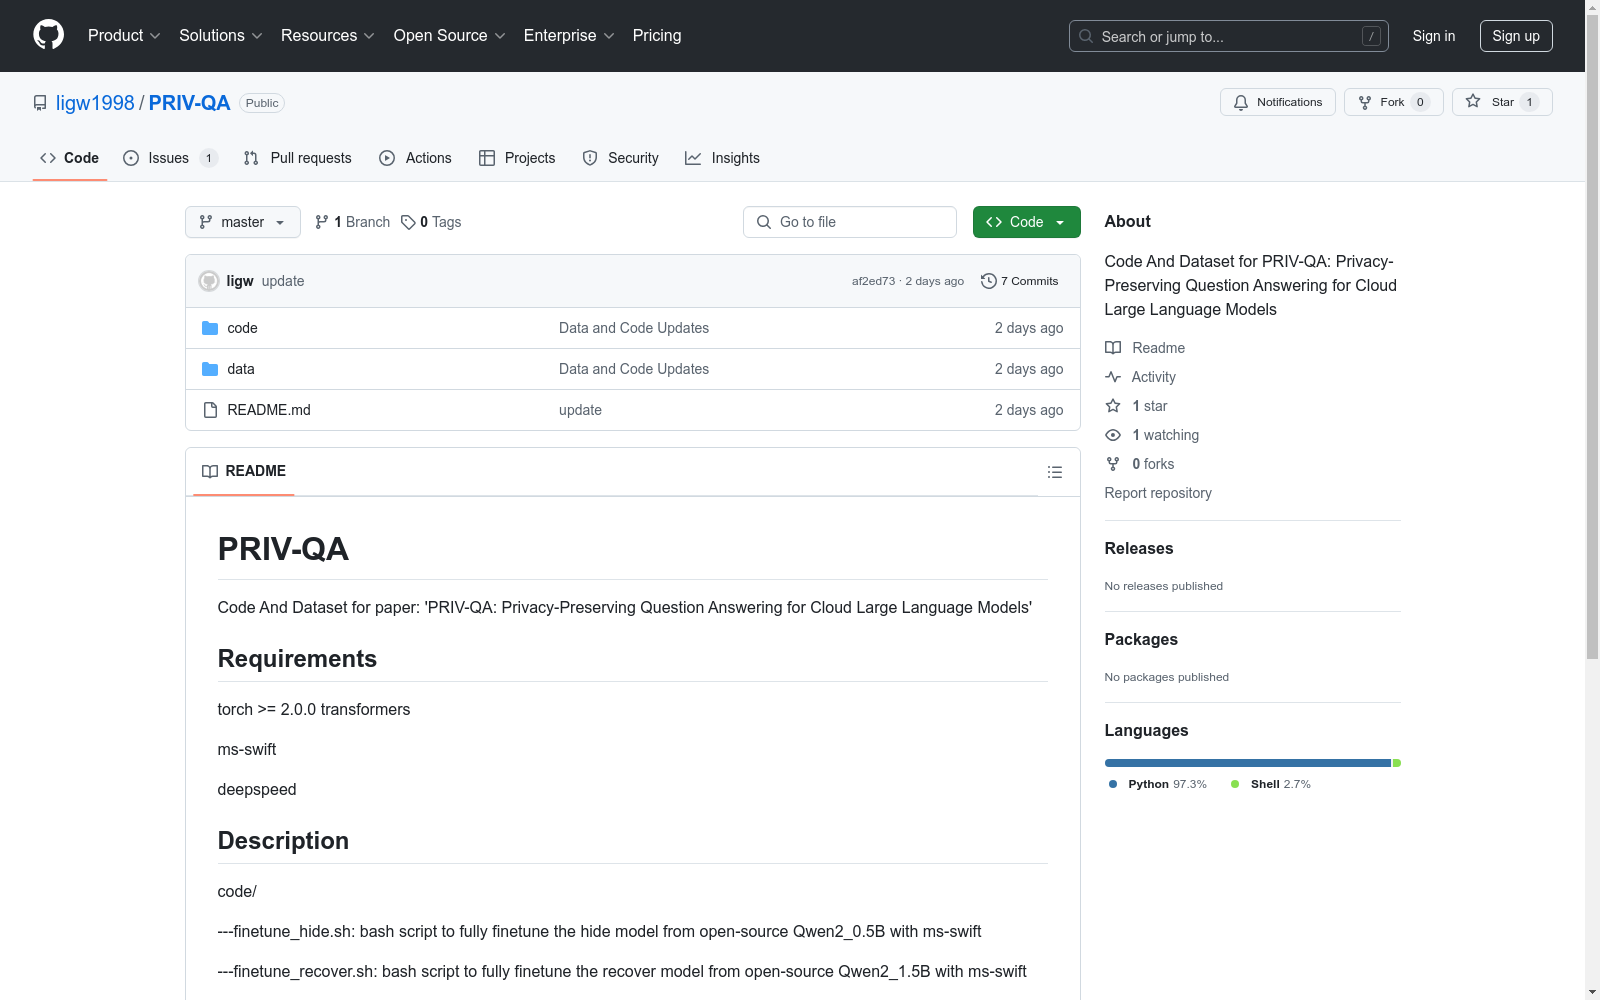Expand the Enterprise menu
This screenshot has width=1600, height=1000.
click(568, 35)
